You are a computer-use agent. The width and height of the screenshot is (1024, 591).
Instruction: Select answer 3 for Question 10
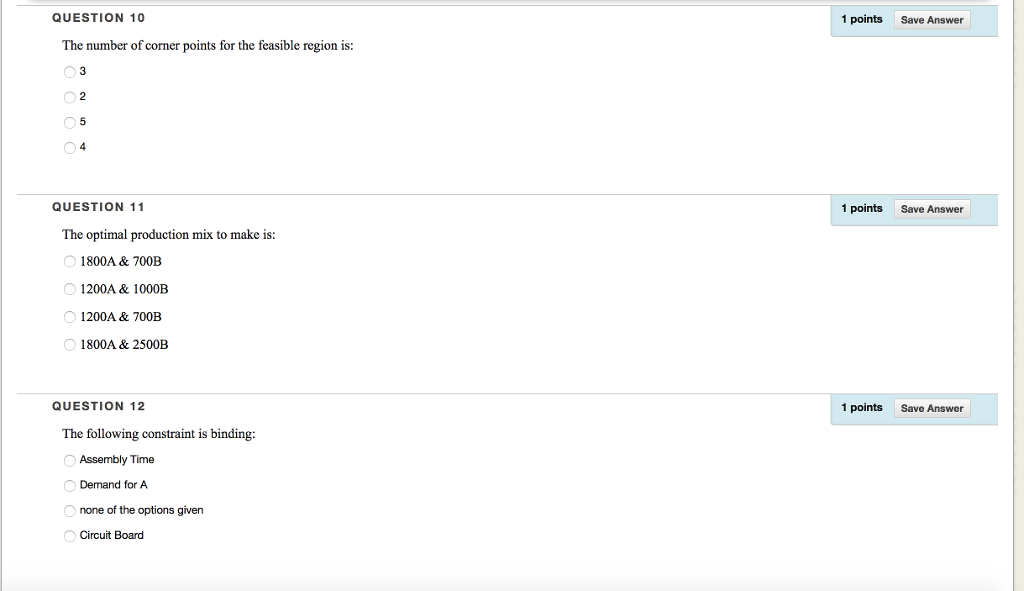(x=69, y=72)
